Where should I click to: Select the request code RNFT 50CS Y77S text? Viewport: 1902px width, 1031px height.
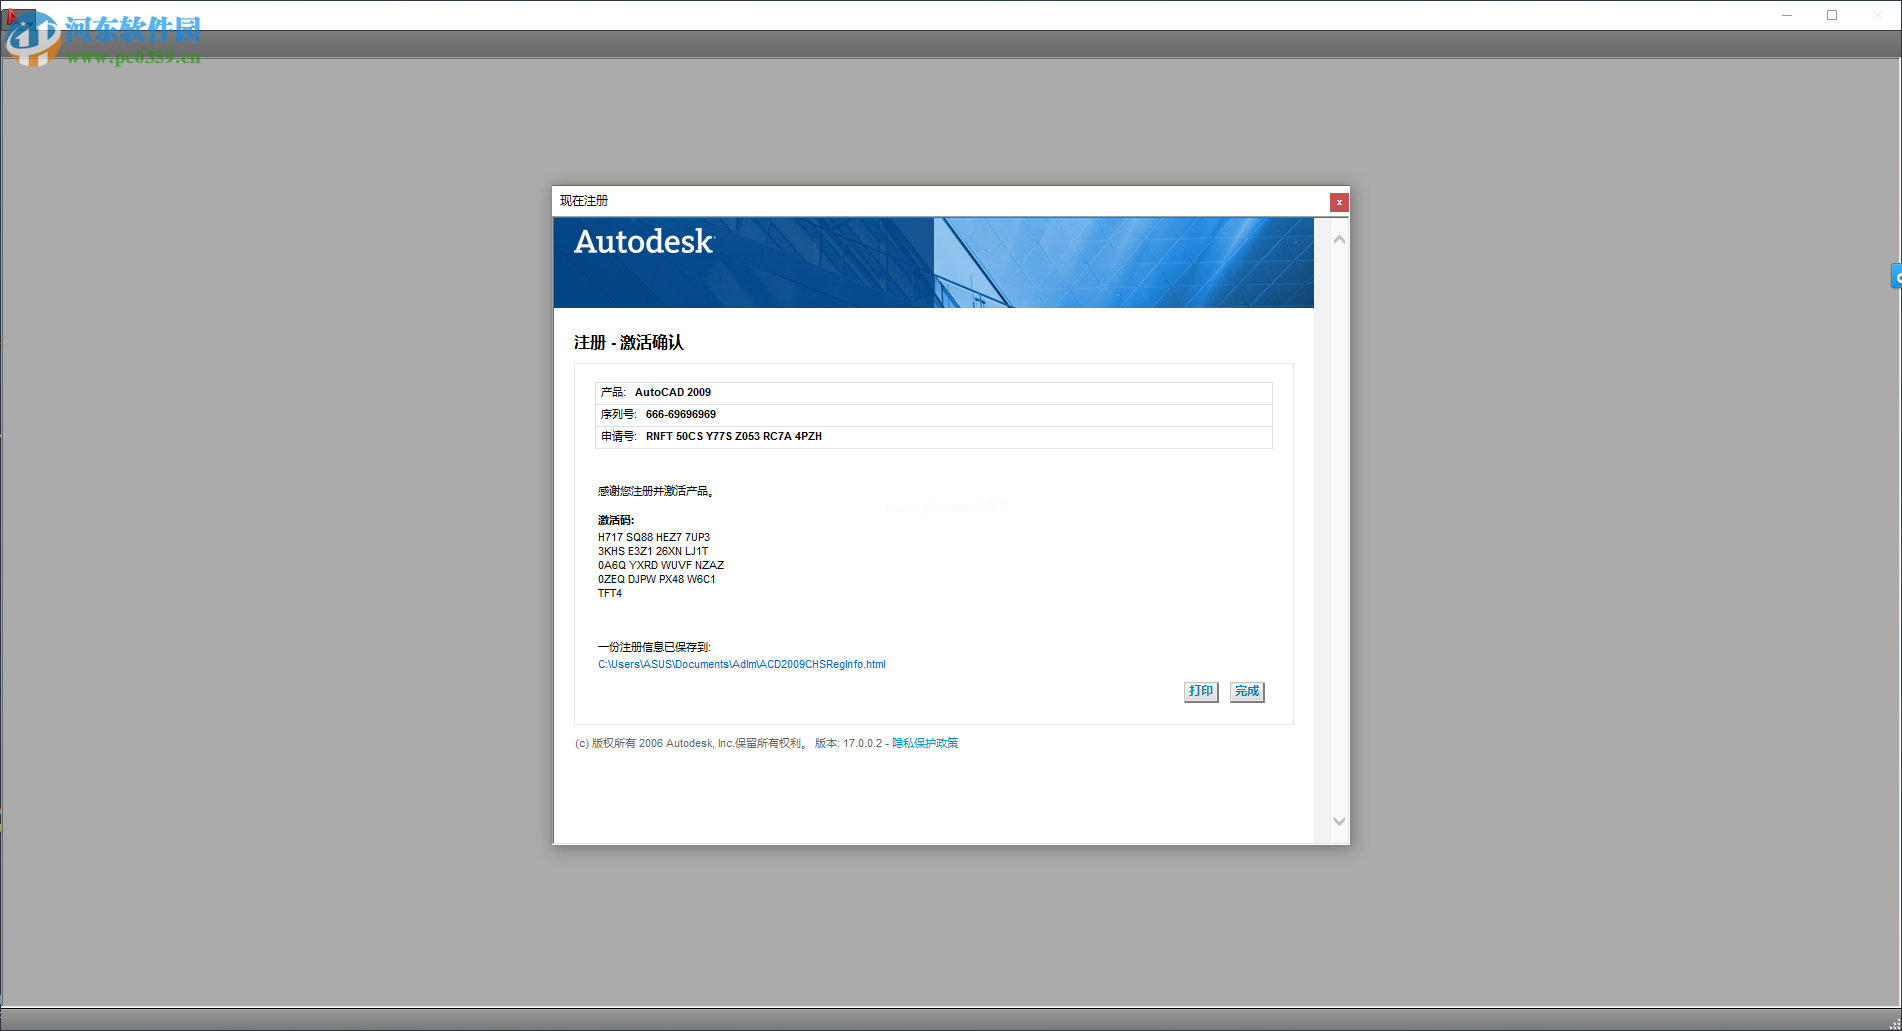coord(734,436)
